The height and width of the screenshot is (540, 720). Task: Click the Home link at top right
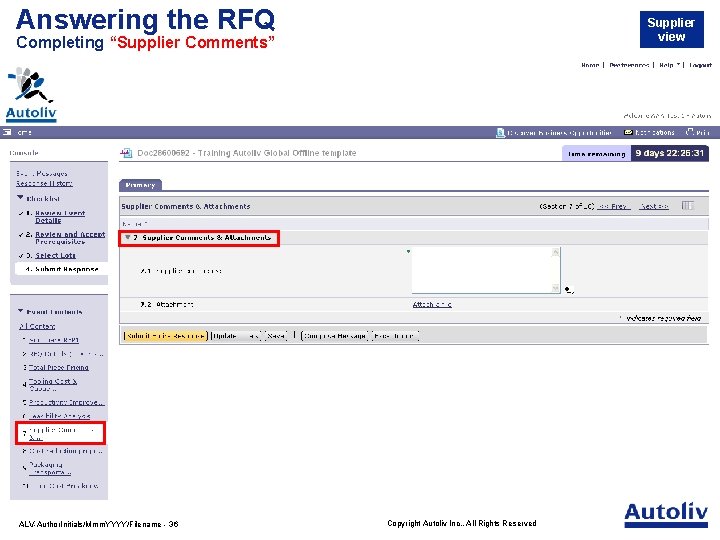pos(590,65)
